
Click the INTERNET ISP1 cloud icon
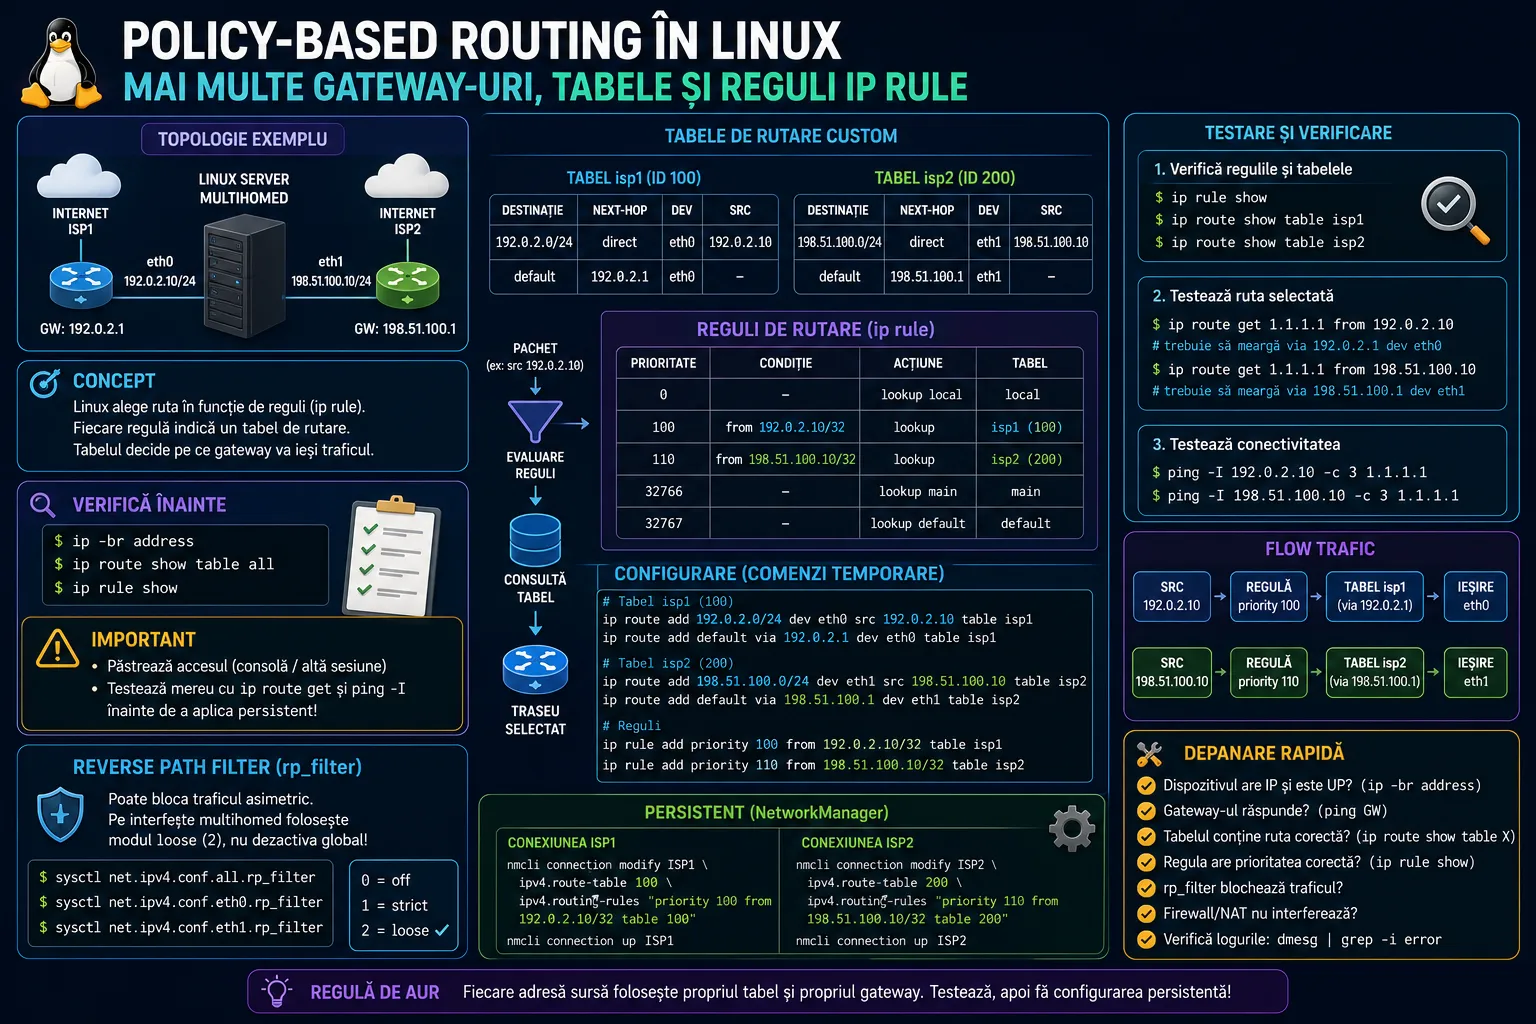(x=79, y=178)
